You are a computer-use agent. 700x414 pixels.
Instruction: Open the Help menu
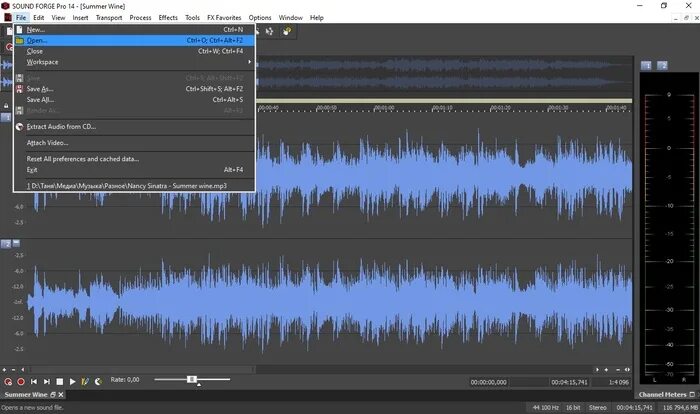317,17
